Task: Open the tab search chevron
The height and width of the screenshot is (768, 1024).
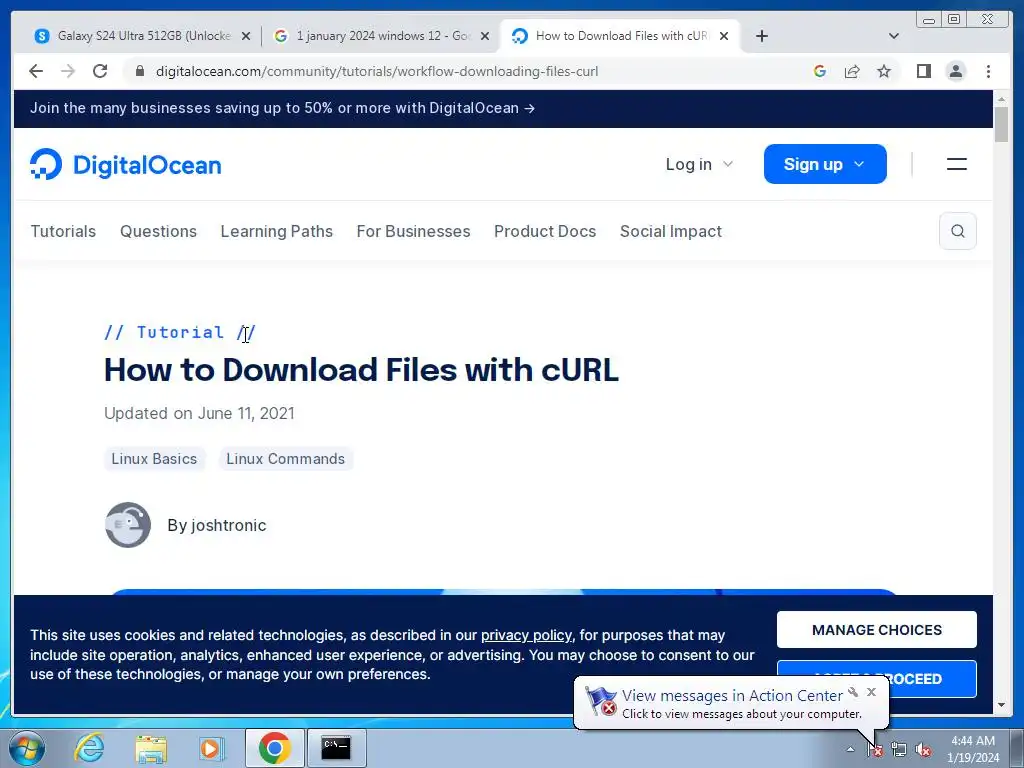Action: [894, 36]
